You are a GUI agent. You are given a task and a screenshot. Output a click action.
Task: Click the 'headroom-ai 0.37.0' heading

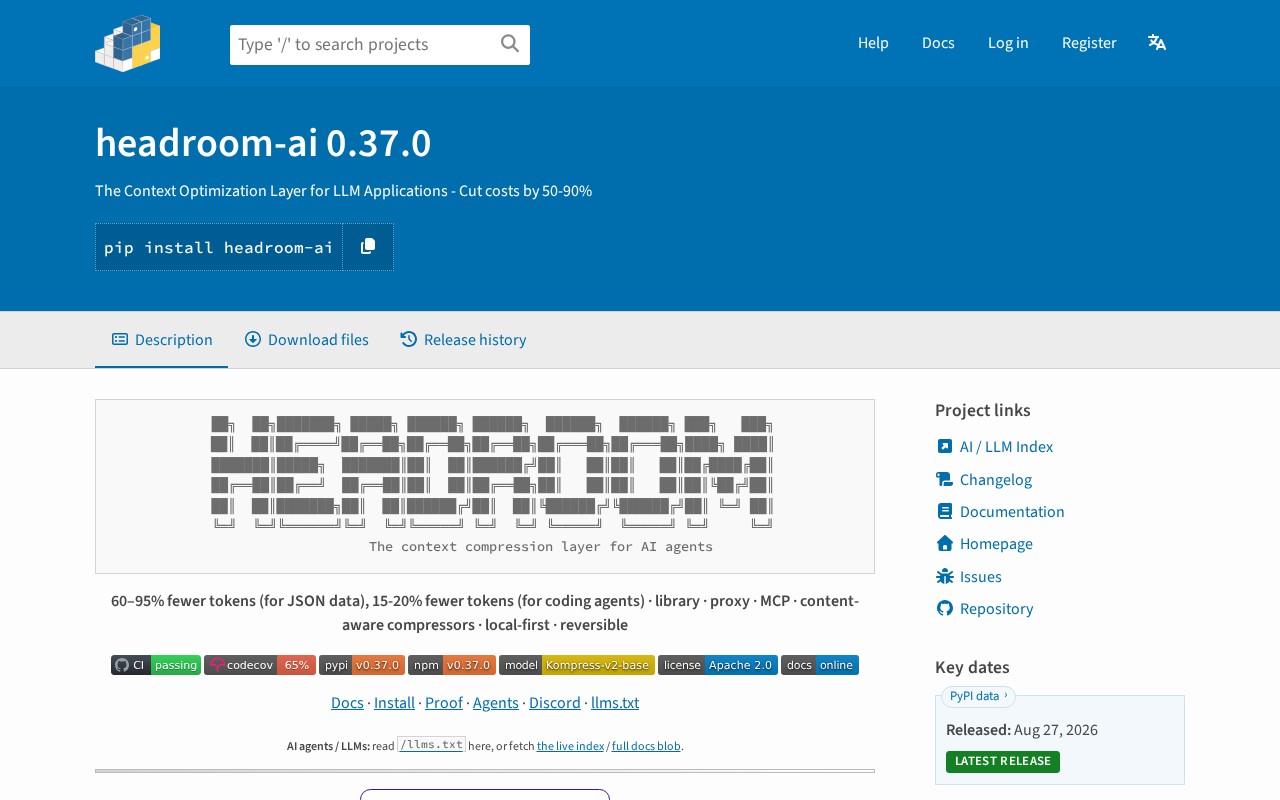point(263,144)
